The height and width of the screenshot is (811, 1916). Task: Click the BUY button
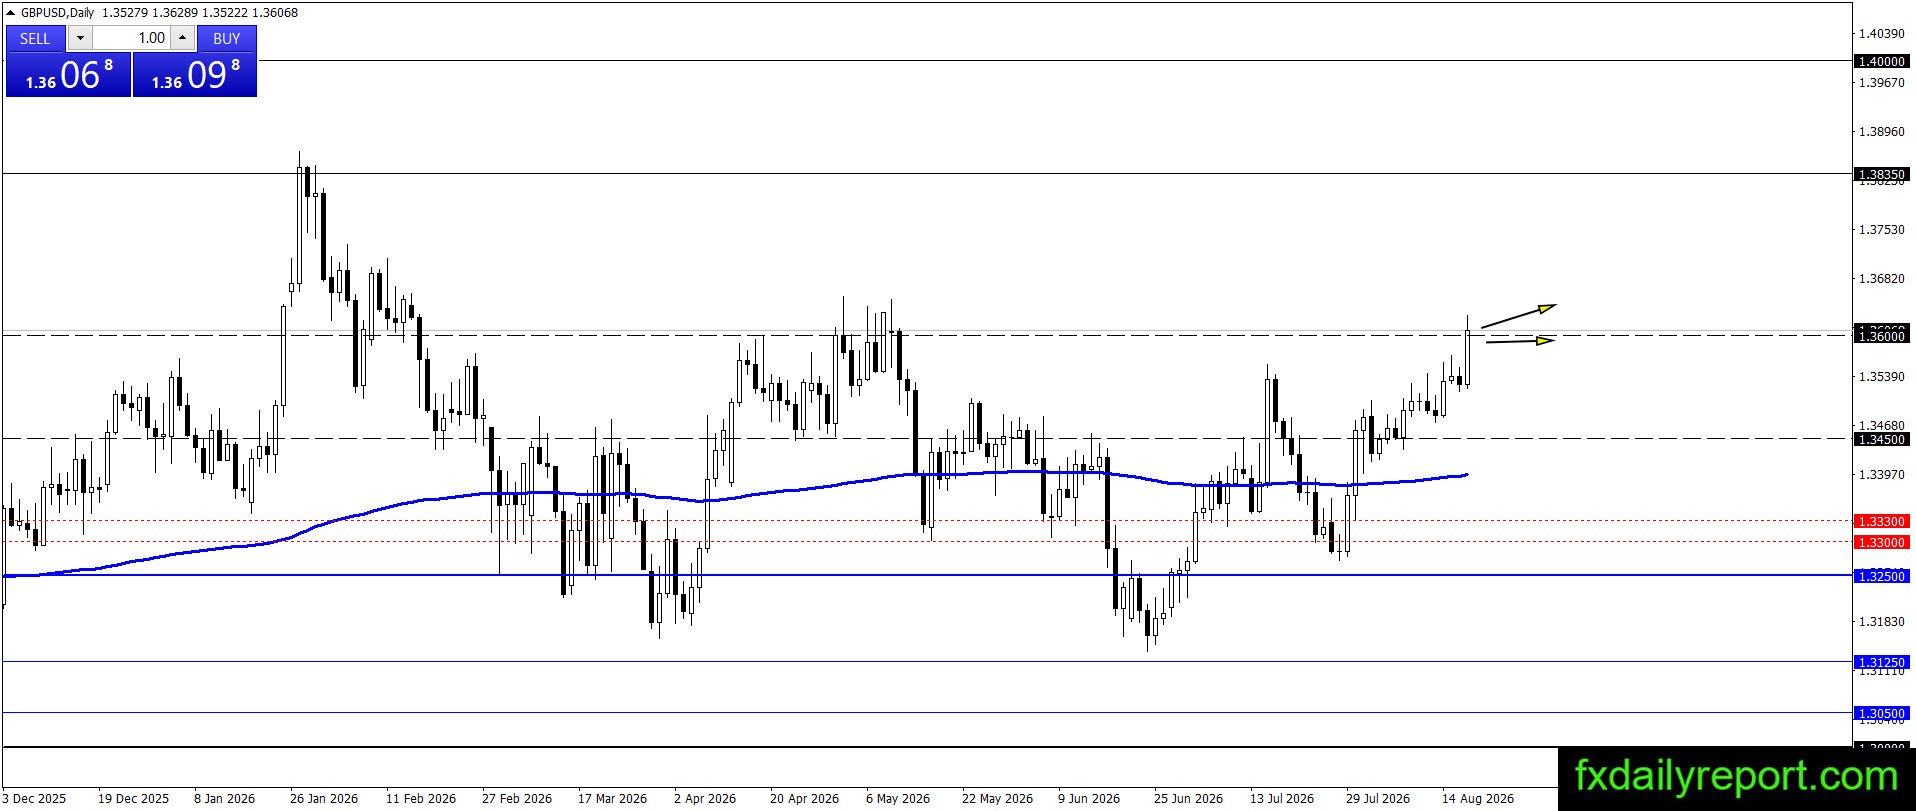pos(227,38)
